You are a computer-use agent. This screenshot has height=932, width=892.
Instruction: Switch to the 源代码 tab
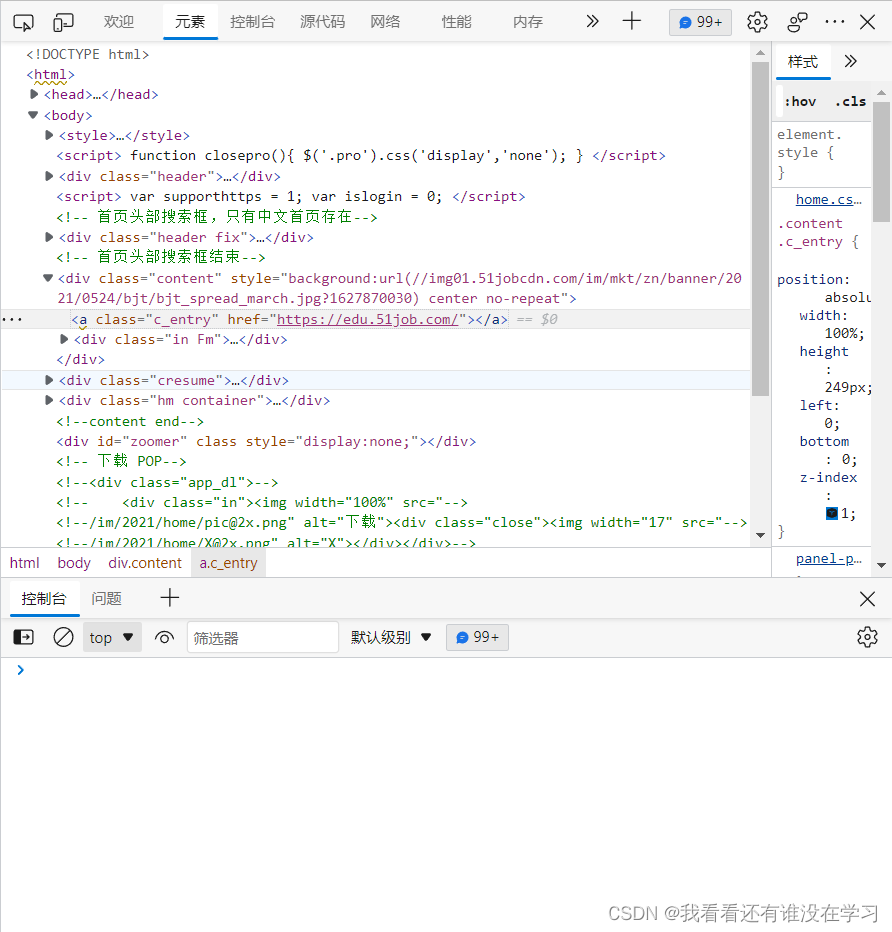323,22
